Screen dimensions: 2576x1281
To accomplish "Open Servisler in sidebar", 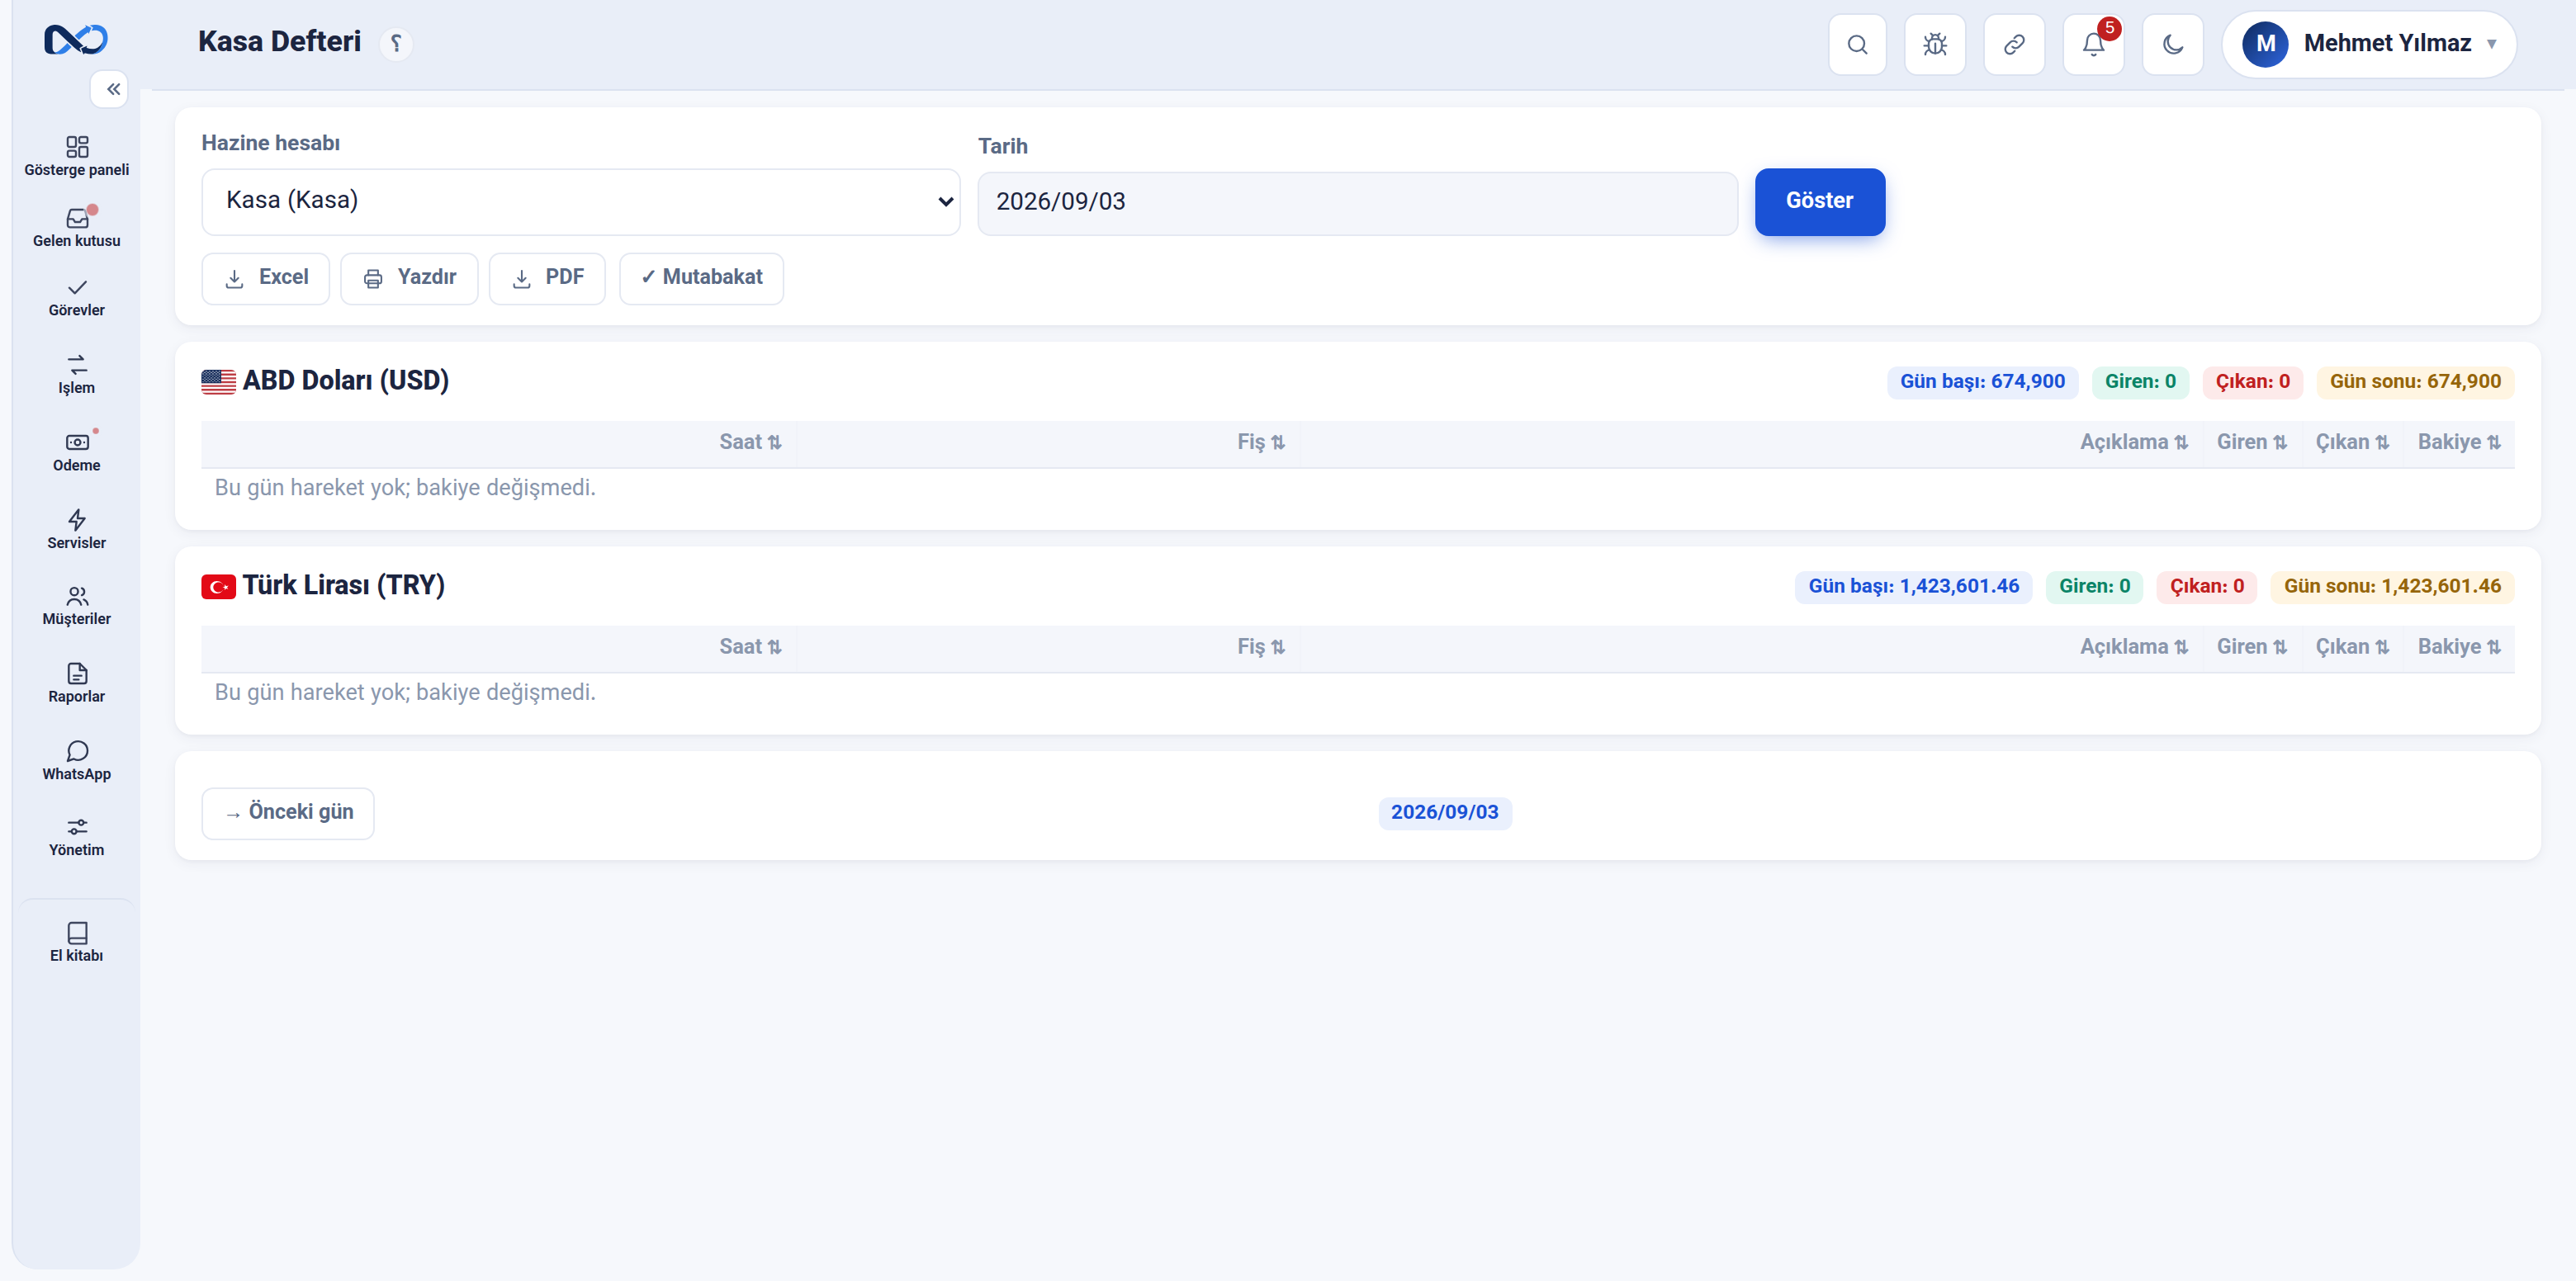I will (x=77, y=530).
